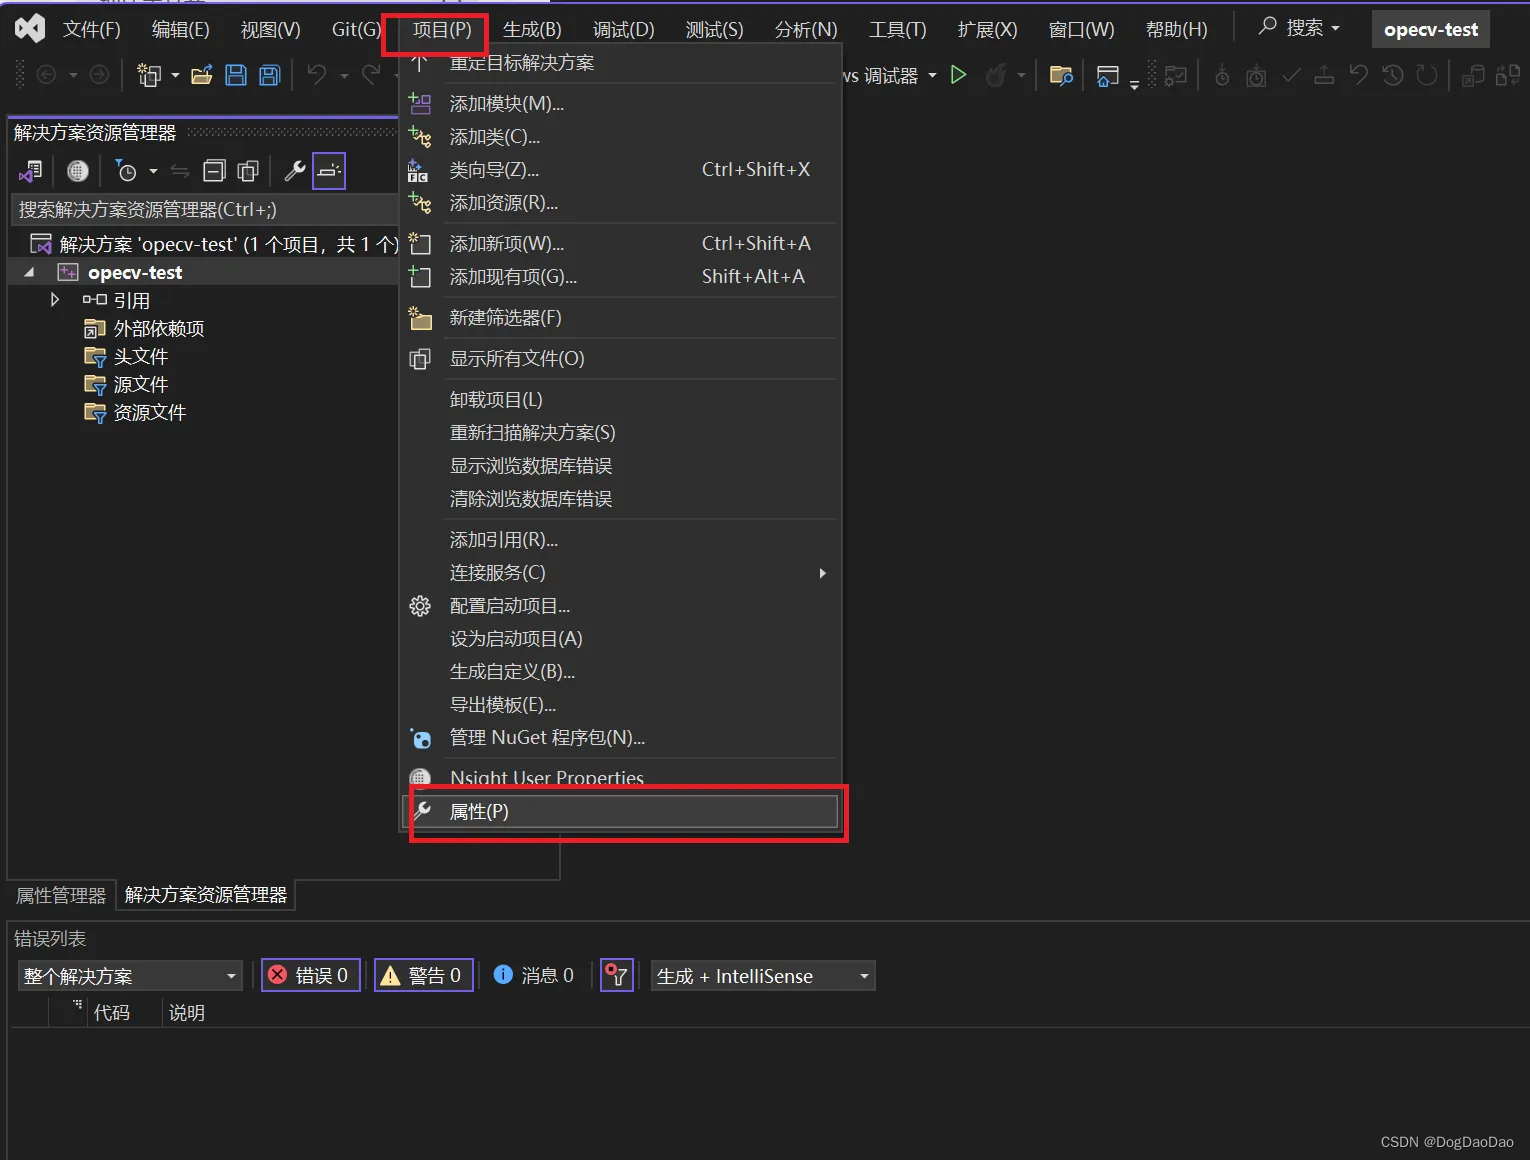Open the debugger target dropdown arrow
This screenshot has height=1160, width=1530.
coord(932,75)
